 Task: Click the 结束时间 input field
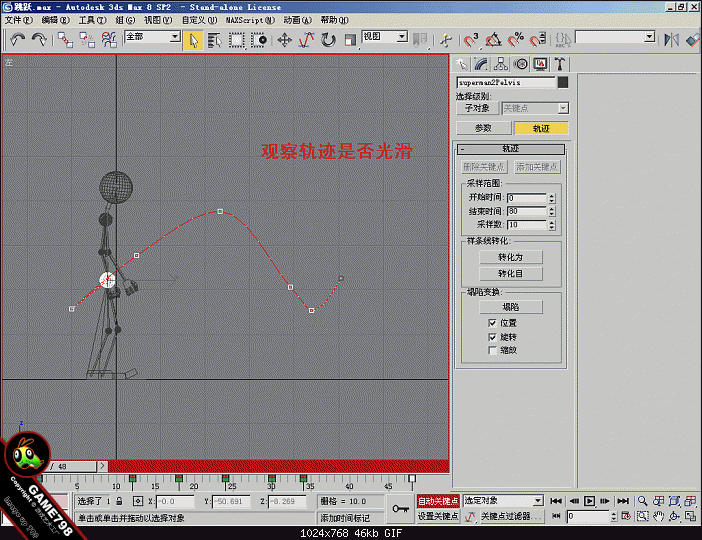[x=527, y=211]
